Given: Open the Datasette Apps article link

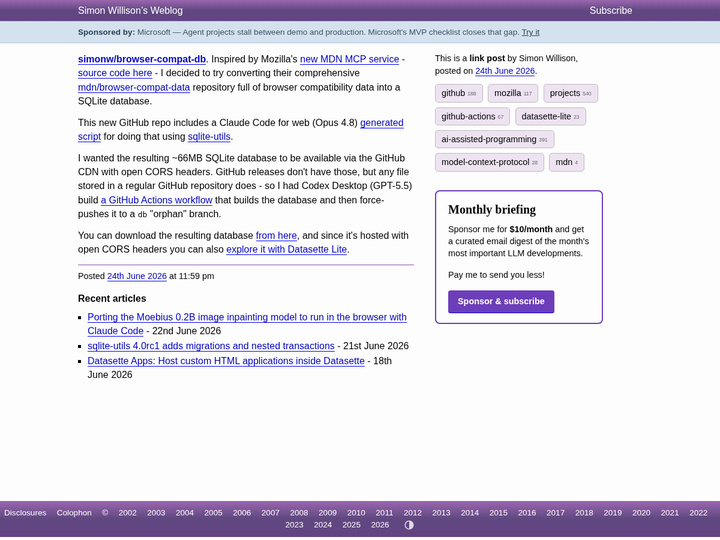Looking at the screenshot, I should pos(226,360).
